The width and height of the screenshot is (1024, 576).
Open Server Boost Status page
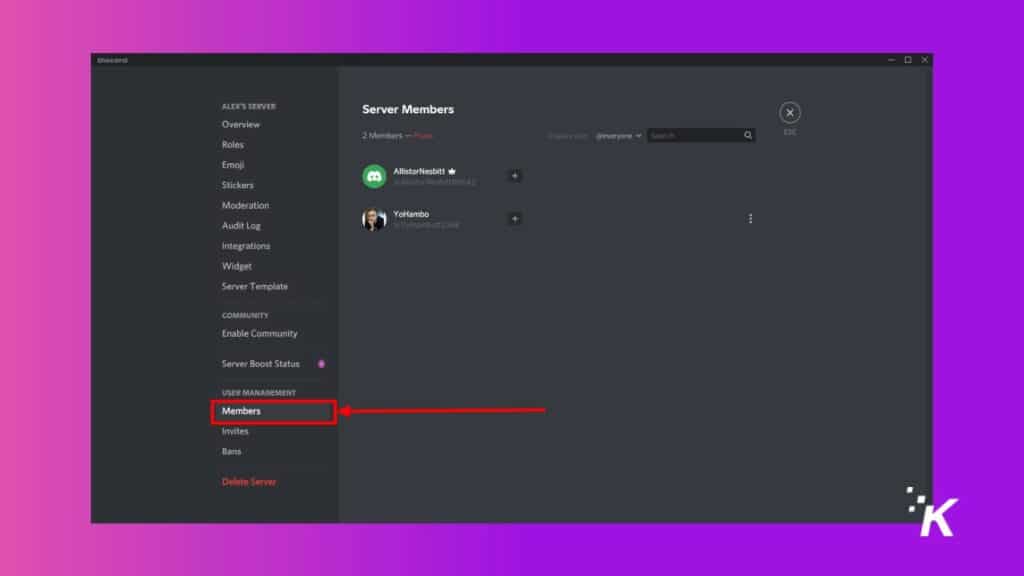click(261, 364)
